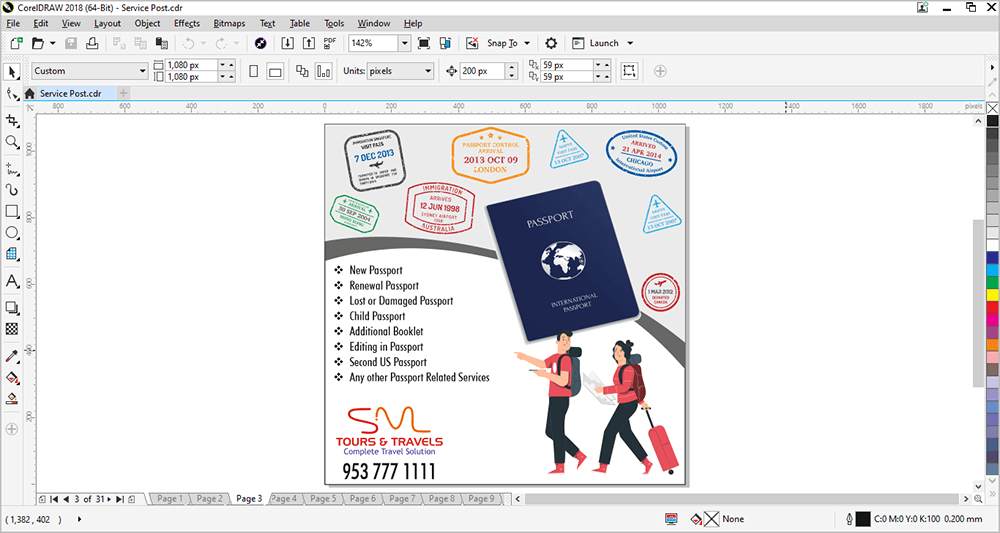Click the outline color black swatch in status bar
The image size is (1000, 533).
[862, 519]
